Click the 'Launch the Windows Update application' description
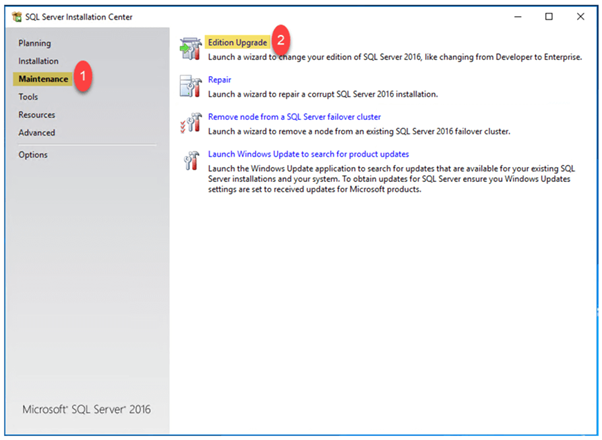The image size is (602, 440). [x=392, y=179]
